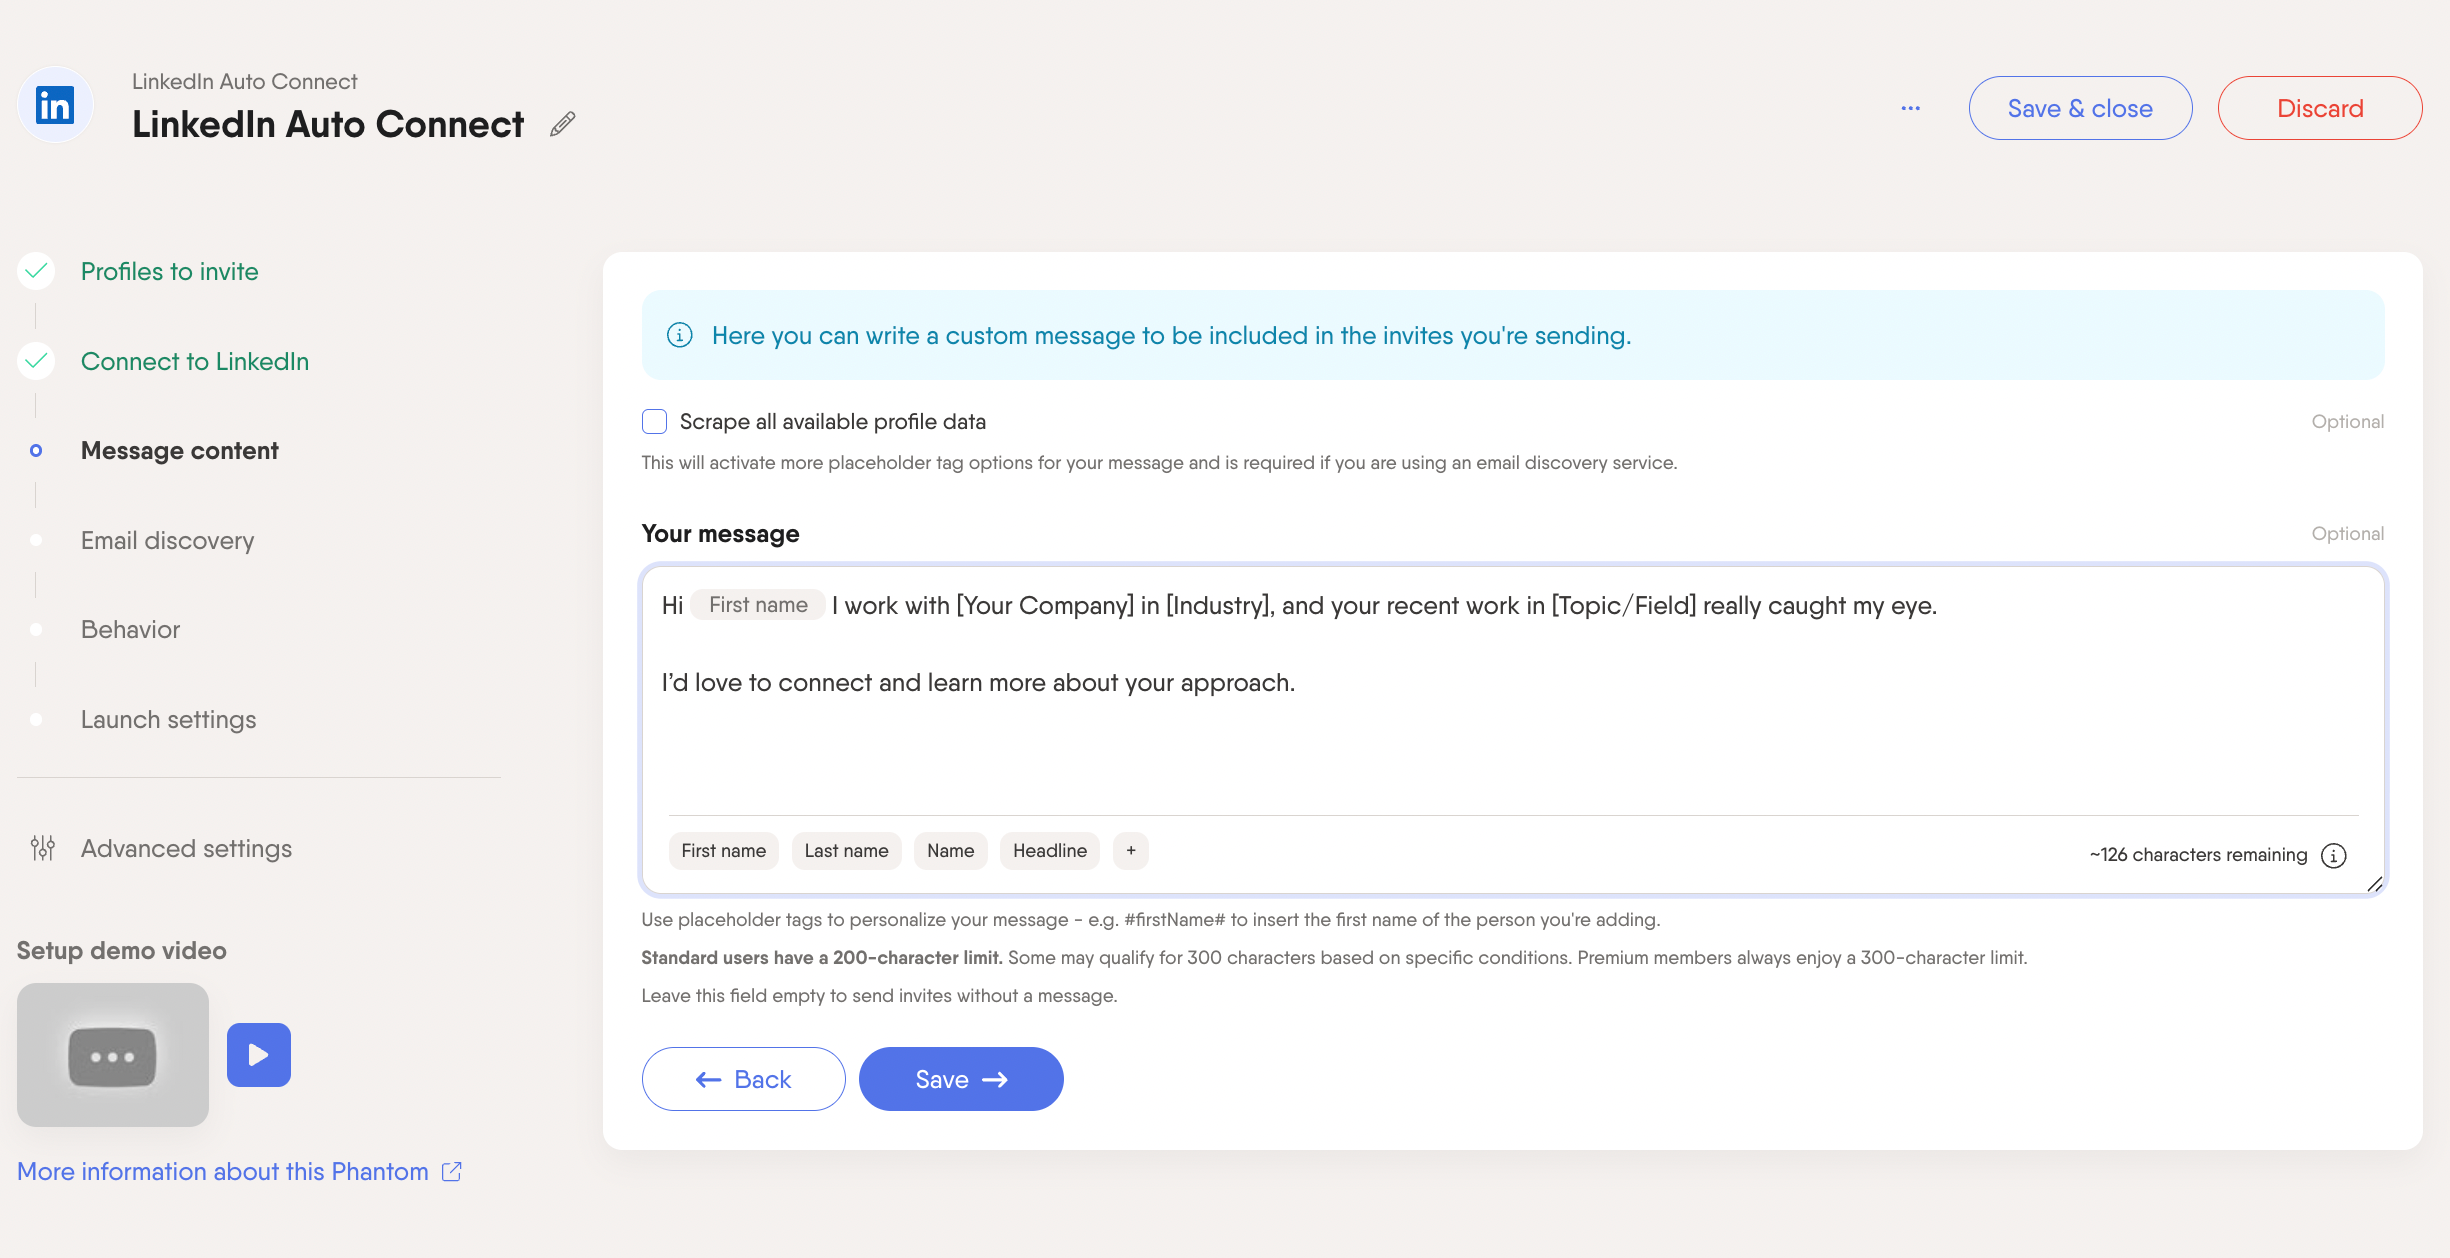Open the Email discovery step
This screenshot has height=1258, width=2450.
tap(167, 540)
